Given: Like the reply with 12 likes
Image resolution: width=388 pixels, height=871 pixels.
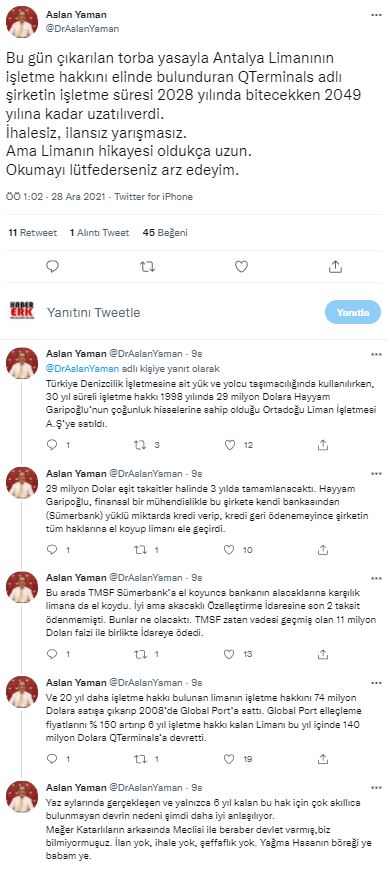Looking at the screenshot, I should (230, 444).
